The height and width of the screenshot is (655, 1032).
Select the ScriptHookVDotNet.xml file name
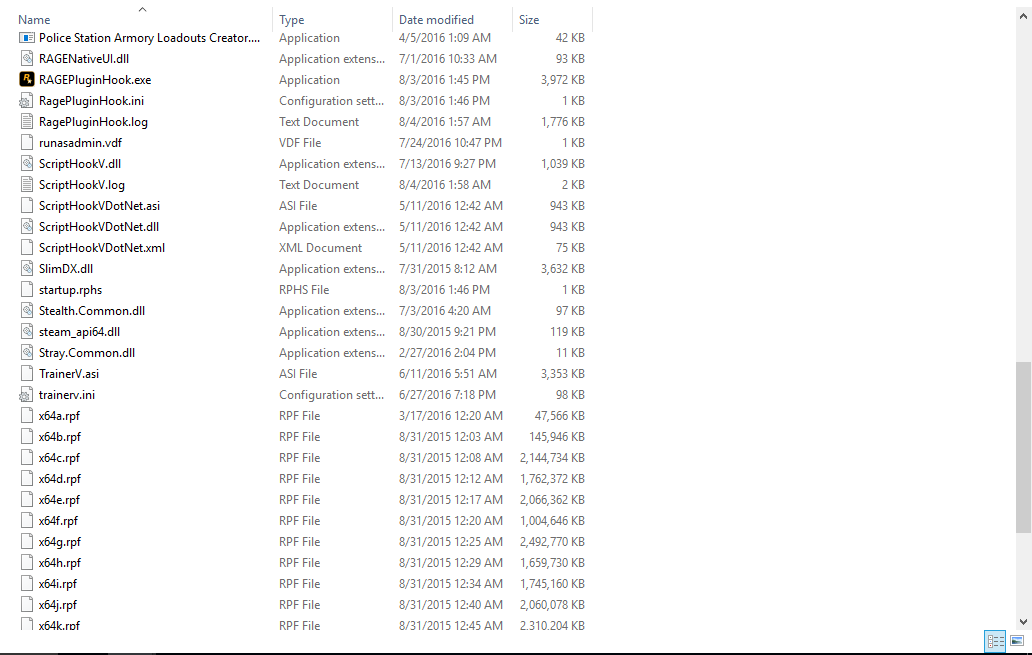[x=102, y=248]
